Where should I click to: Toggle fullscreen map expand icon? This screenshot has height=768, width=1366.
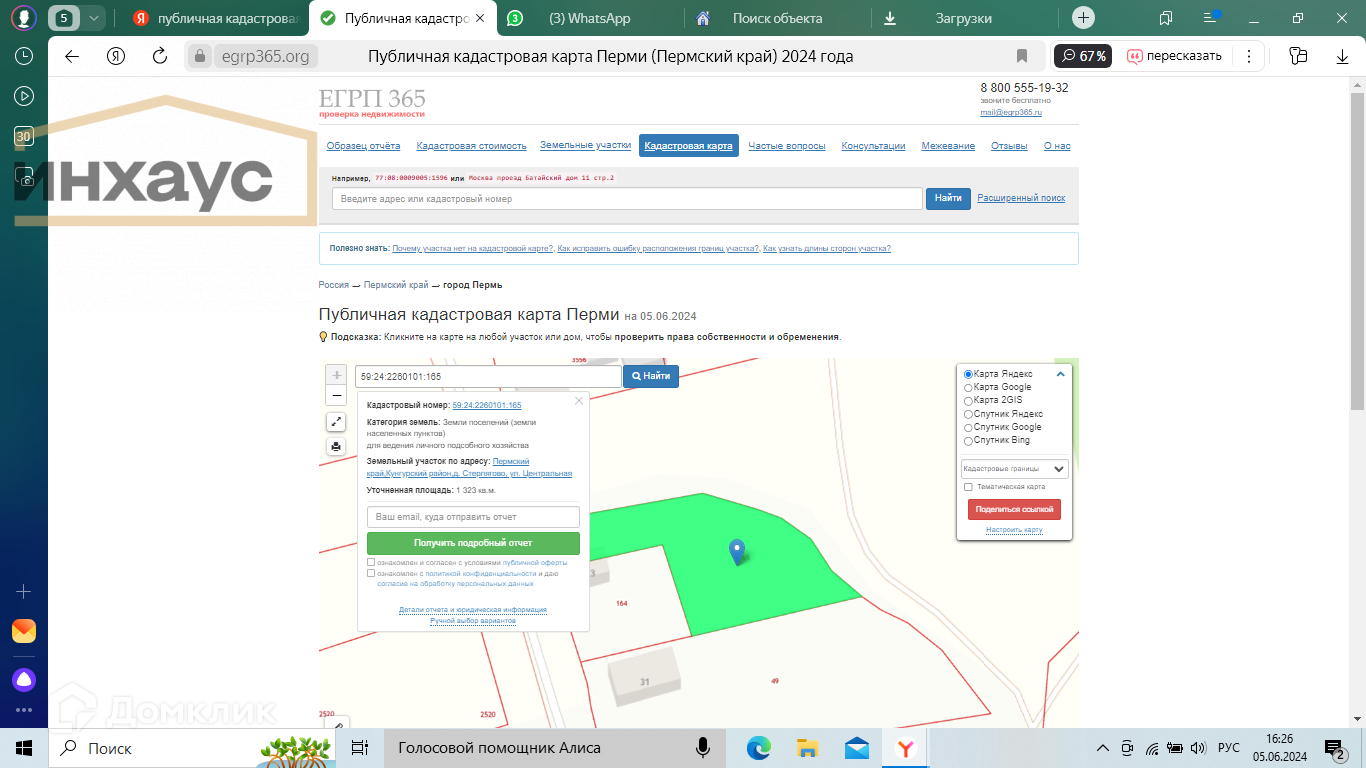click(336, 423)
